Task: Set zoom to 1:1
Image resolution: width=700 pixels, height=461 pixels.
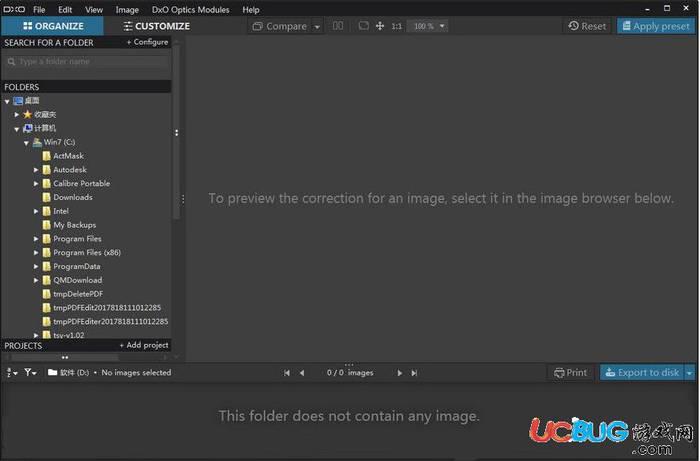Action: tap(396, 26)
